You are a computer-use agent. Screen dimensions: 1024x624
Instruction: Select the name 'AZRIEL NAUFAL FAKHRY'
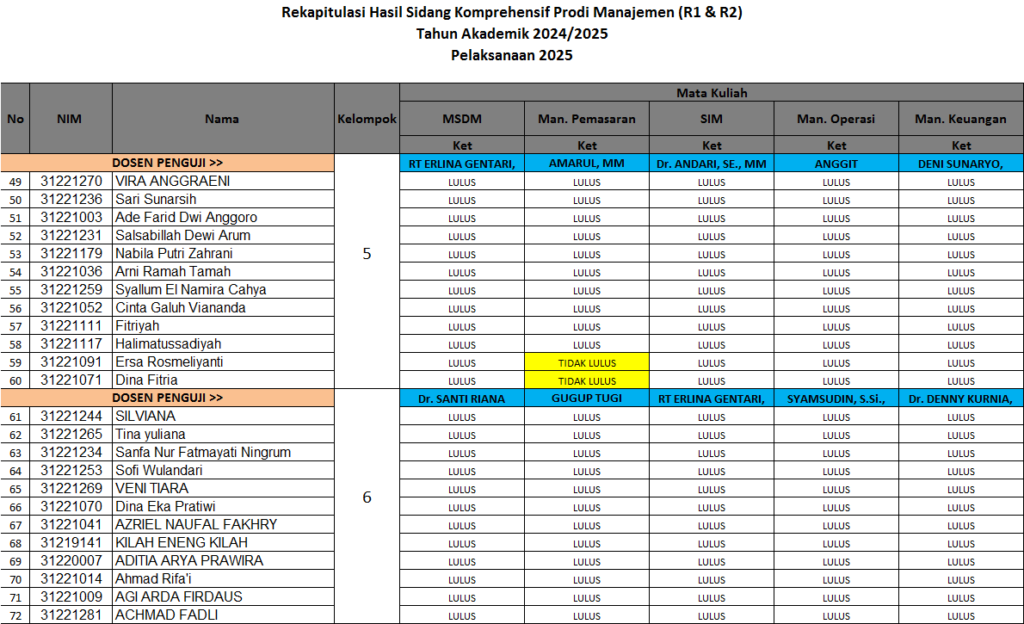(x=197, y=524)
